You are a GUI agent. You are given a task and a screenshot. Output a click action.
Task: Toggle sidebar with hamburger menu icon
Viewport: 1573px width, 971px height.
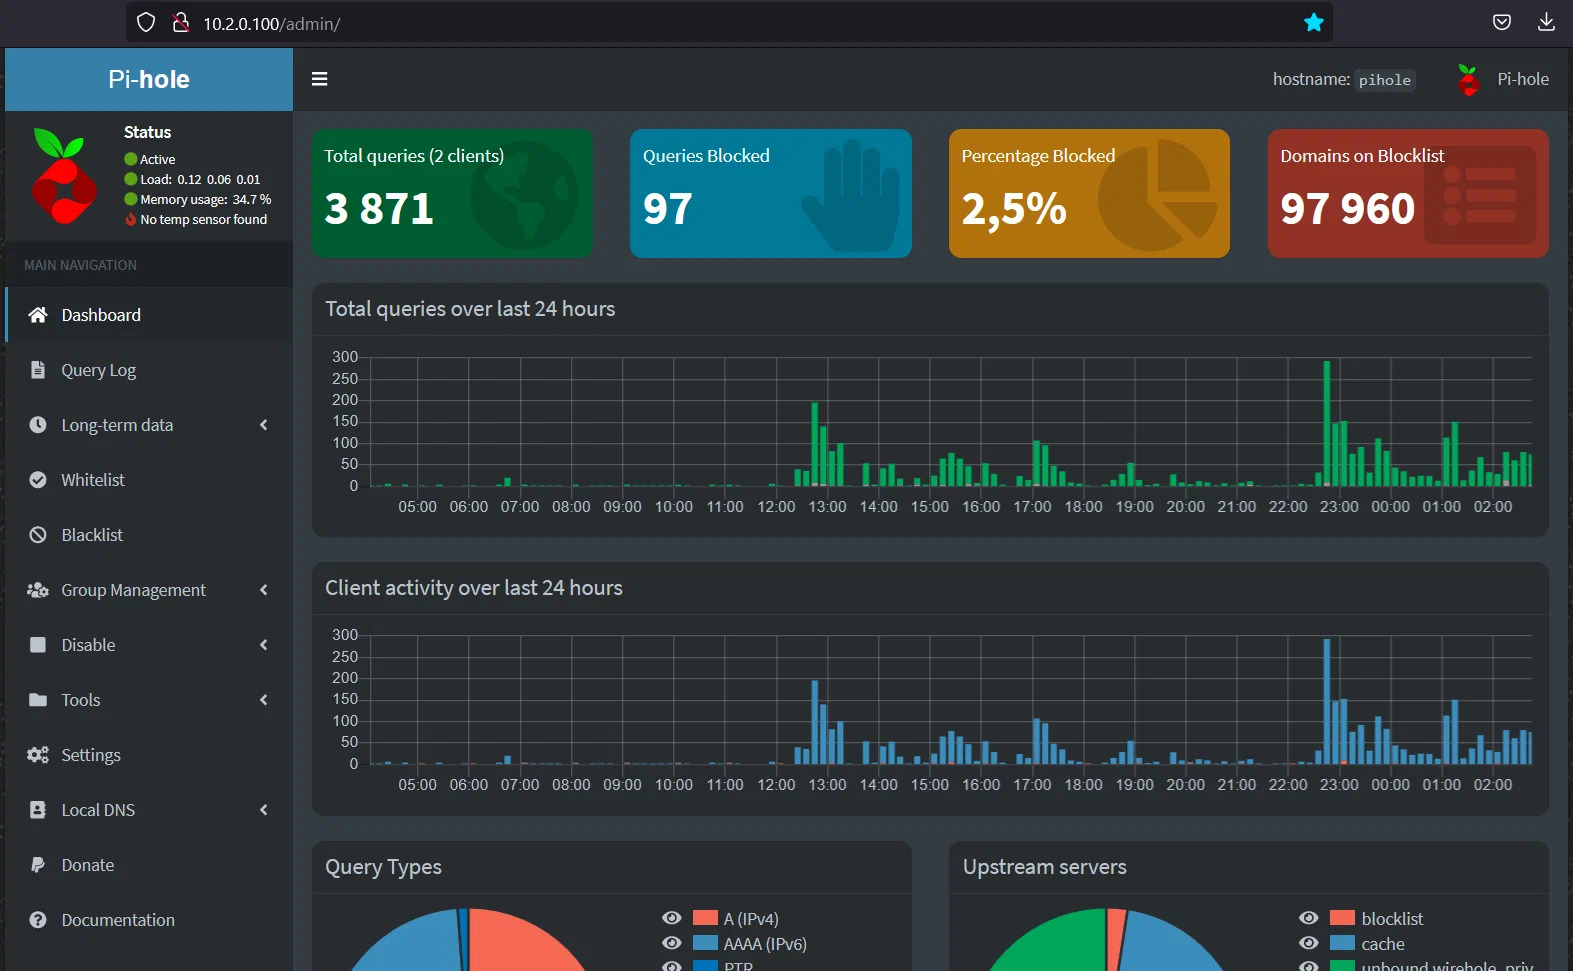coord(320,79)
